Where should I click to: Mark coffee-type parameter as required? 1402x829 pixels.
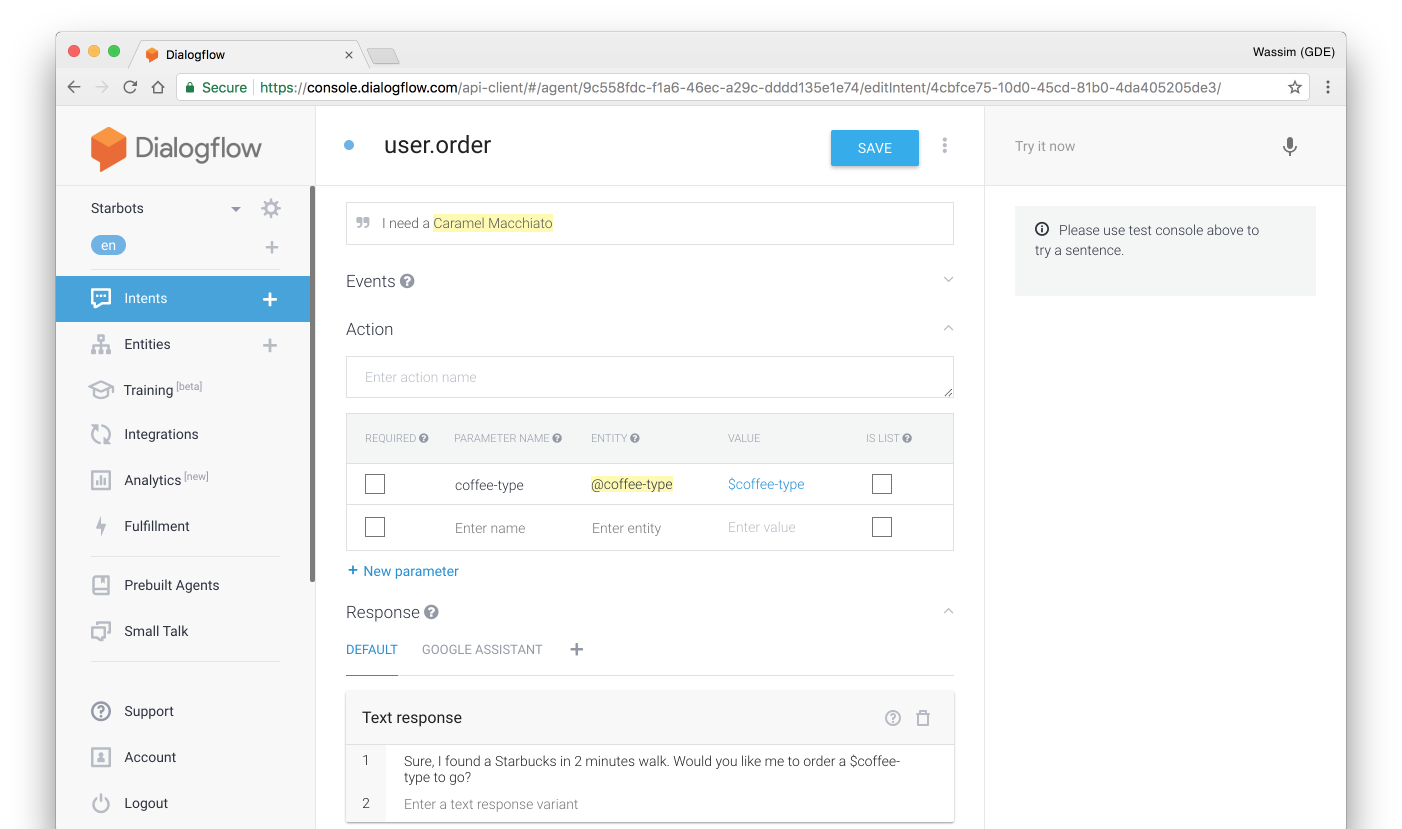click(375, 484)
